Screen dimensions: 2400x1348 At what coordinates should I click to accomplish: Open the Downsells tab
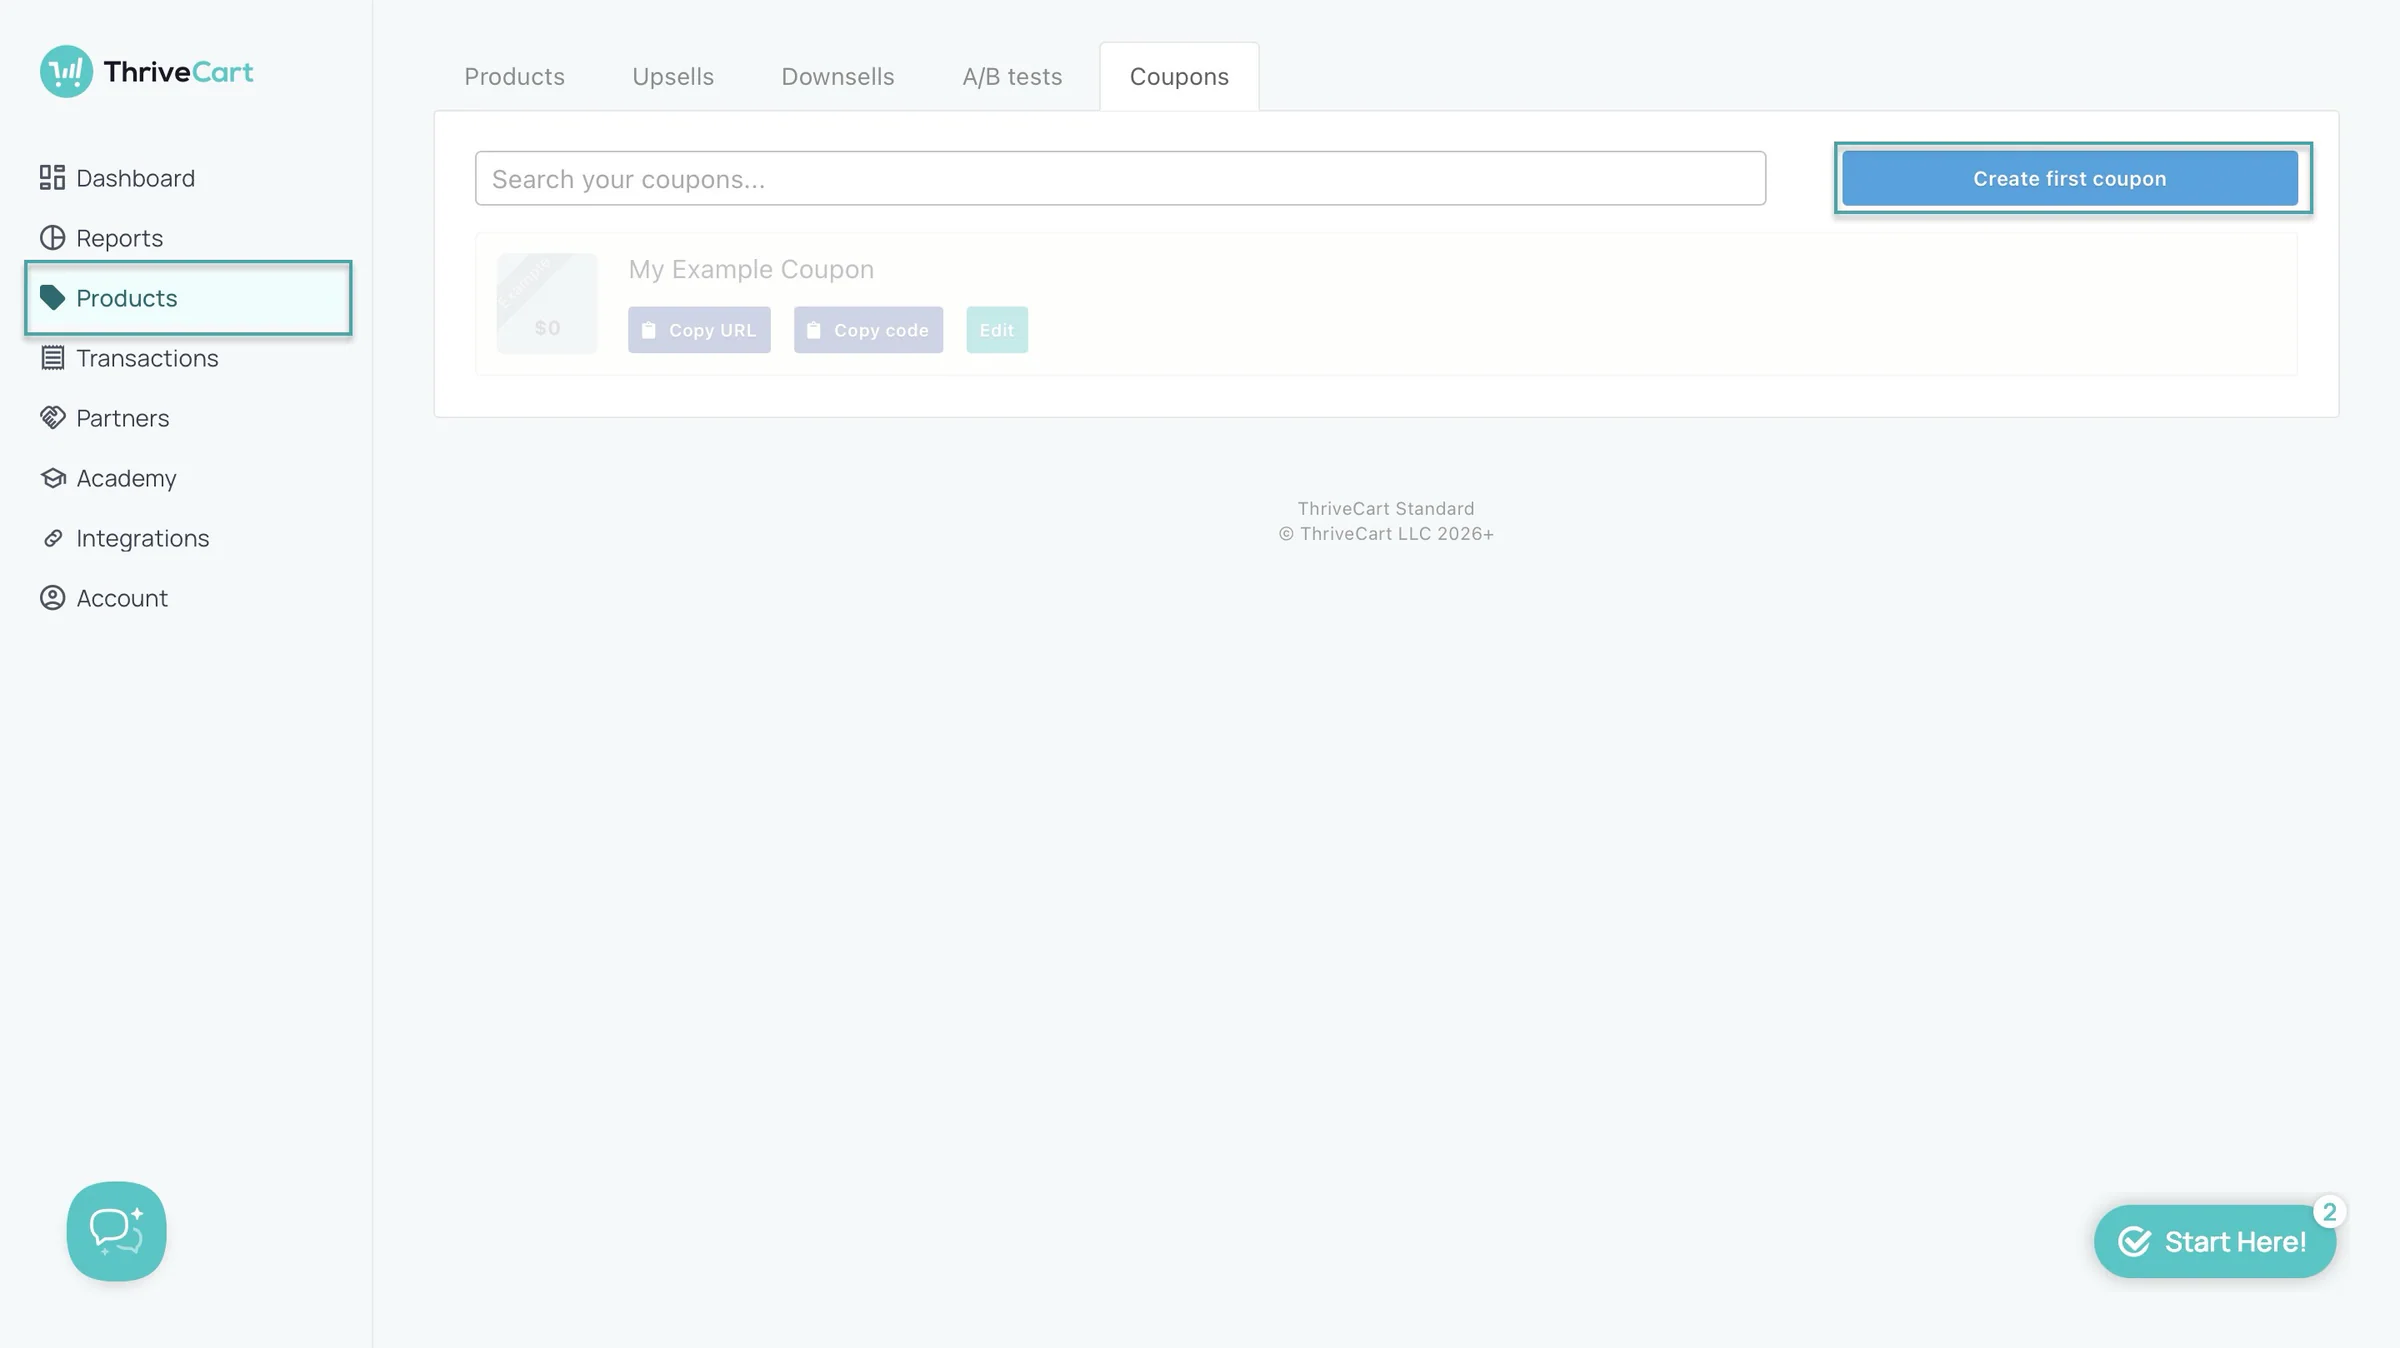coord(838,77)
